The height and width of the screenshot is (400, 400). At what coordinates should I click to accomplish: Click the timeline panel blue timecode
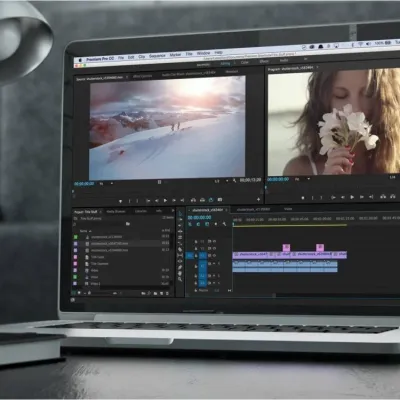(199, 217)
